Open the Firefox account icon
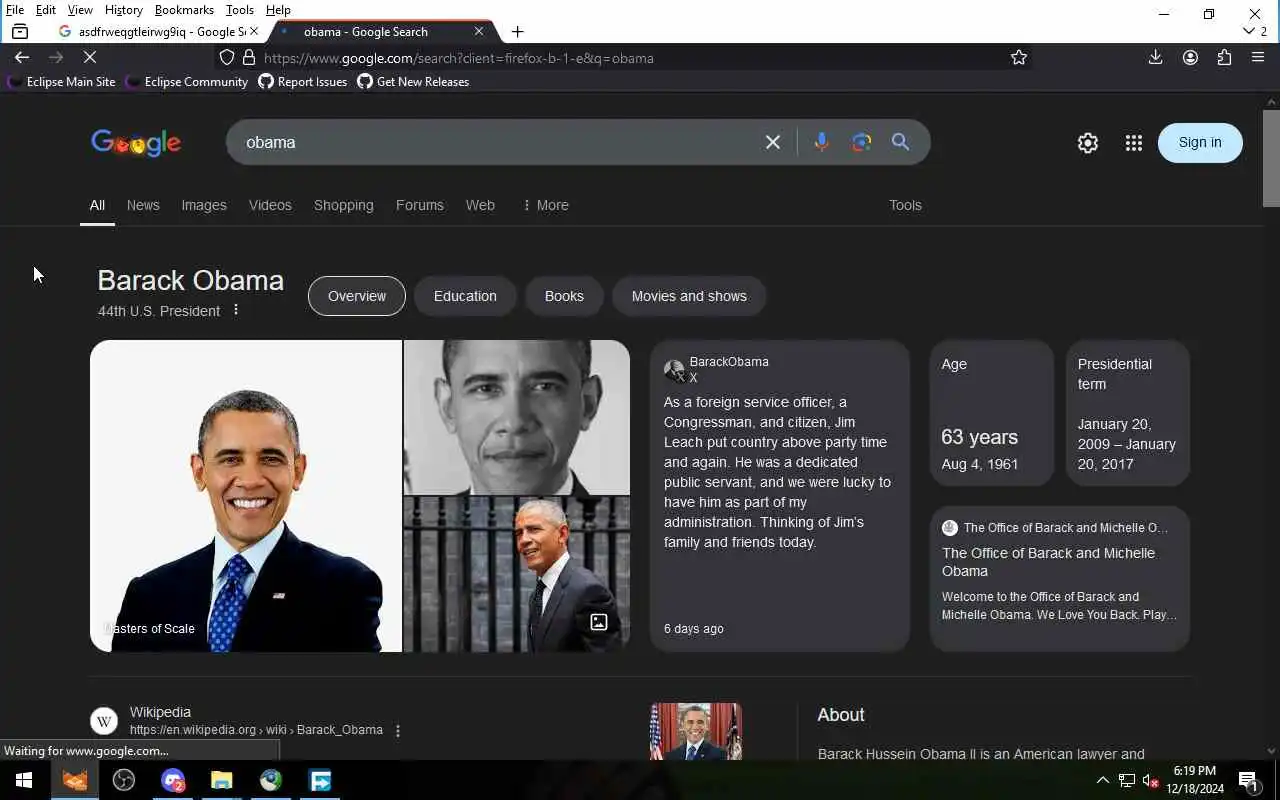Viewport: 1280px width, 800px height. [x=1190, y=58]
